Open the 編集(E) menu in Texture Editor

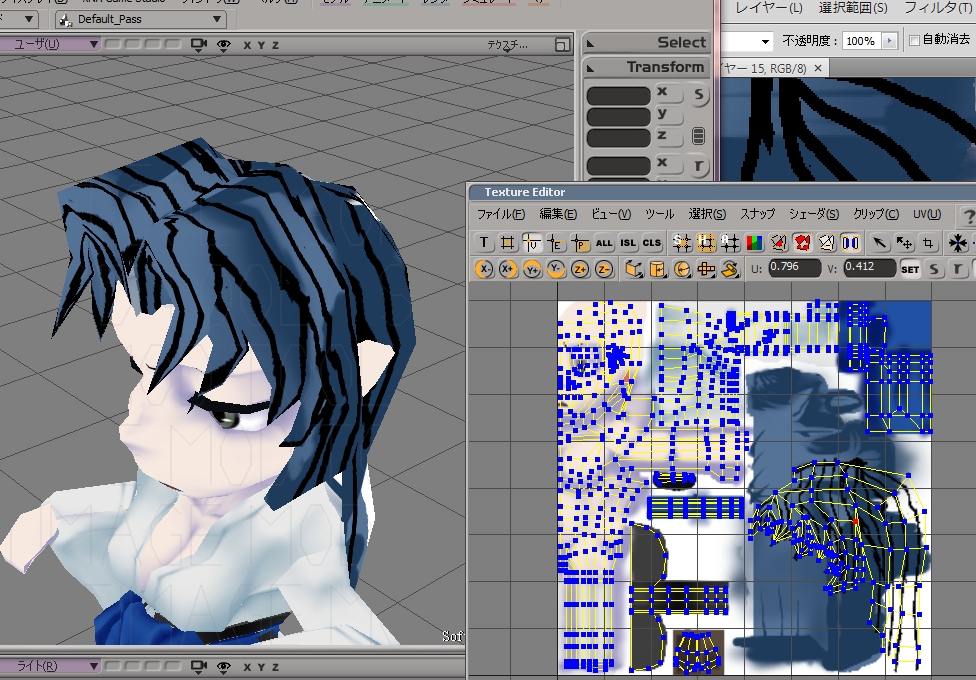coord(558,214)
